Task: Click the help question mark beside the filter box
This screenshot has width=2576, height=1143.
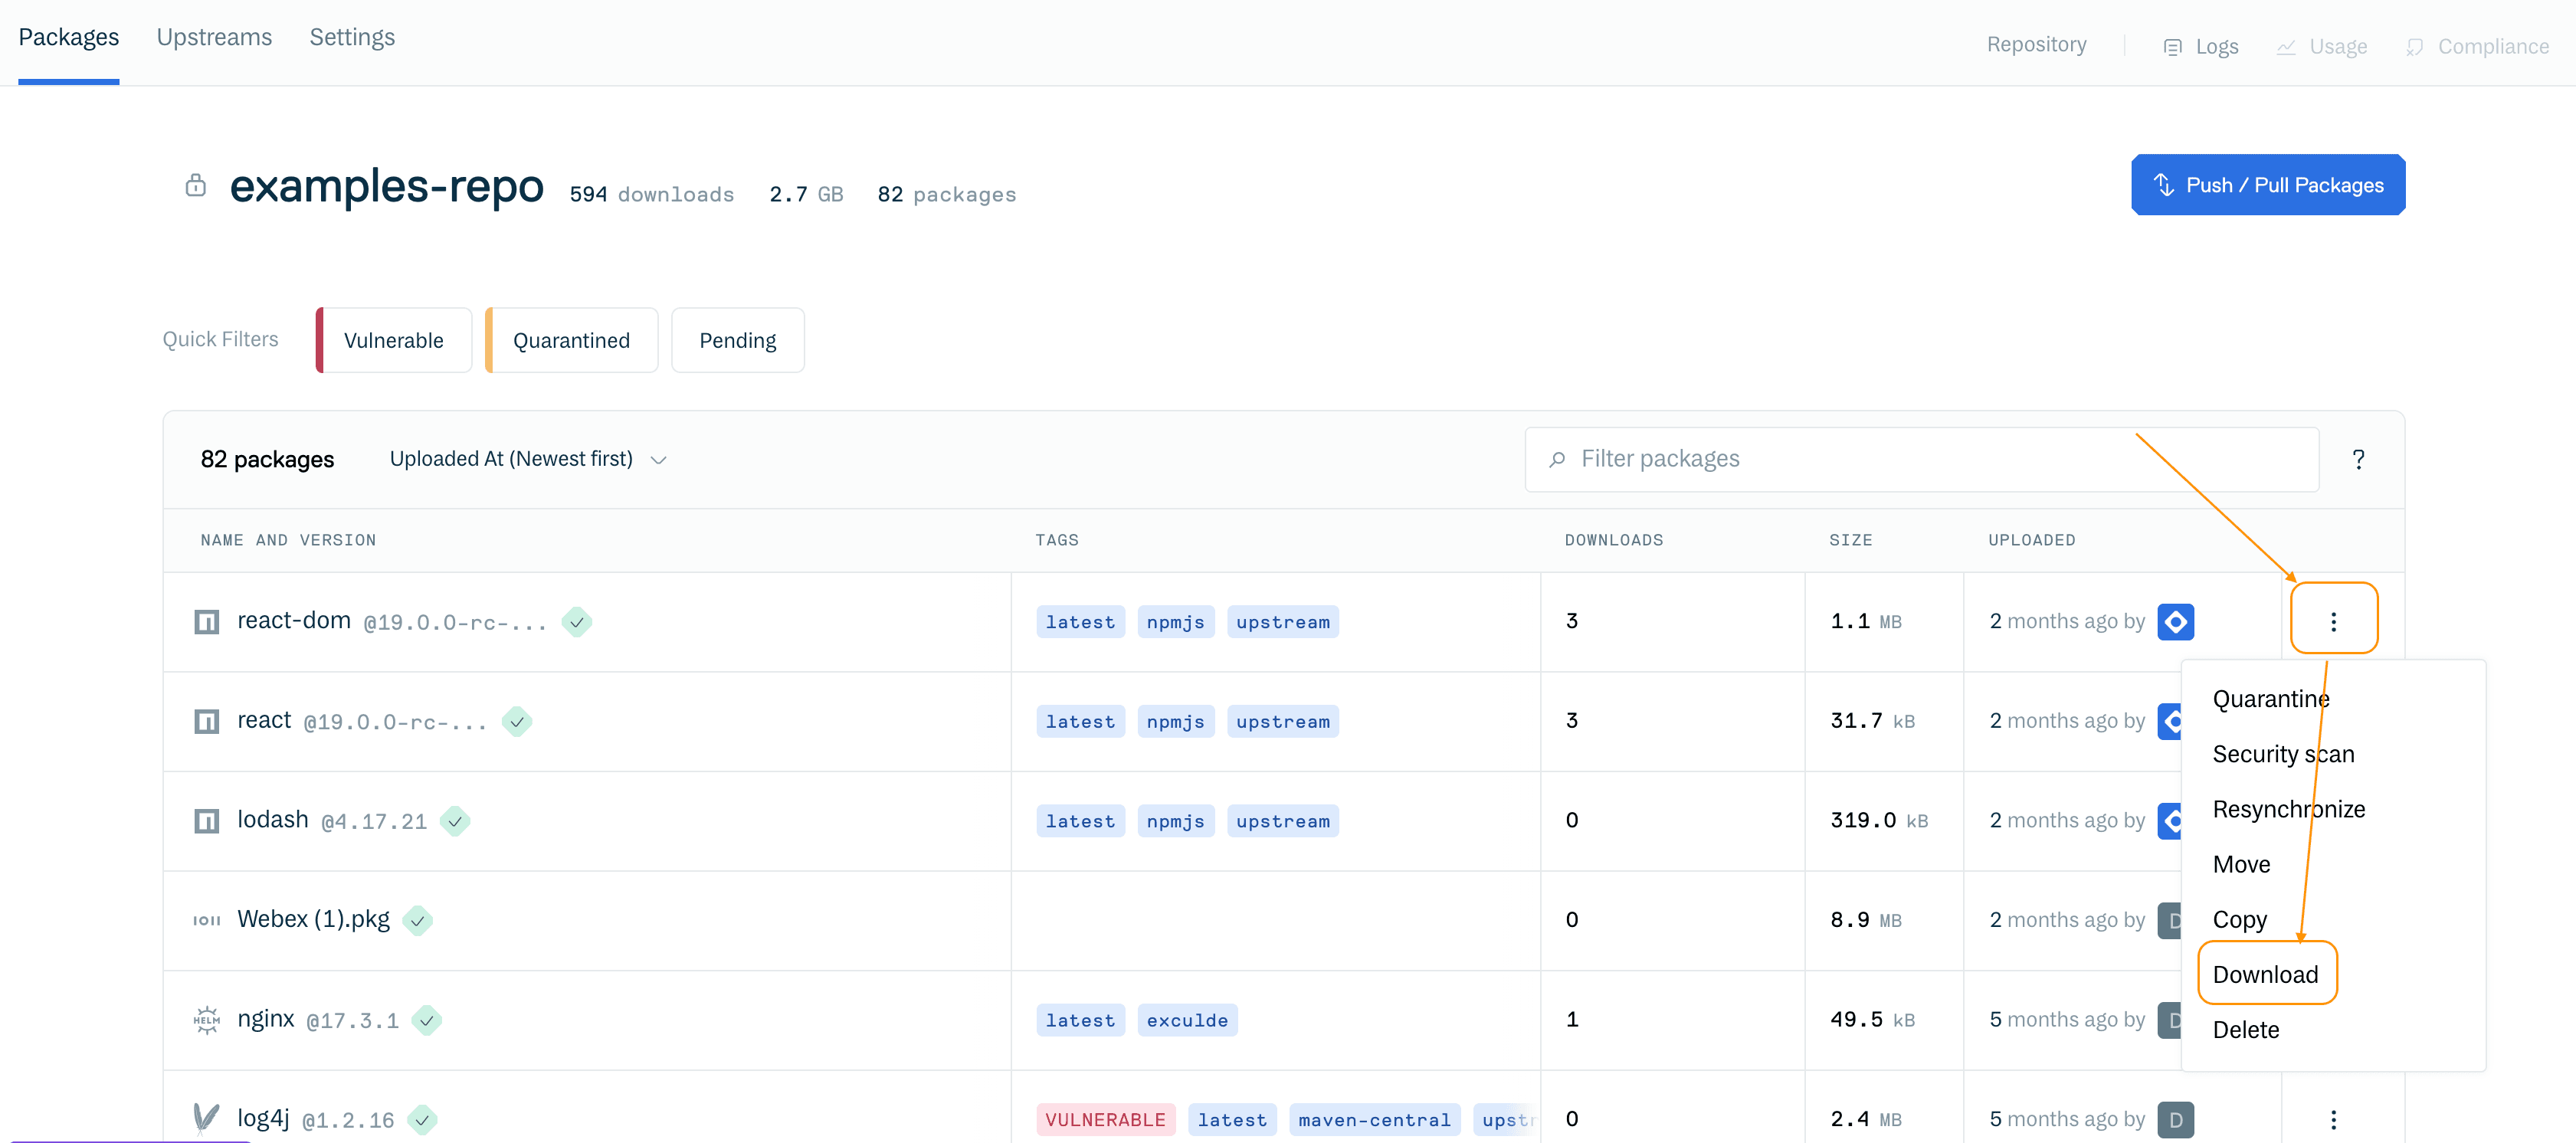Action: [2359, 459]
